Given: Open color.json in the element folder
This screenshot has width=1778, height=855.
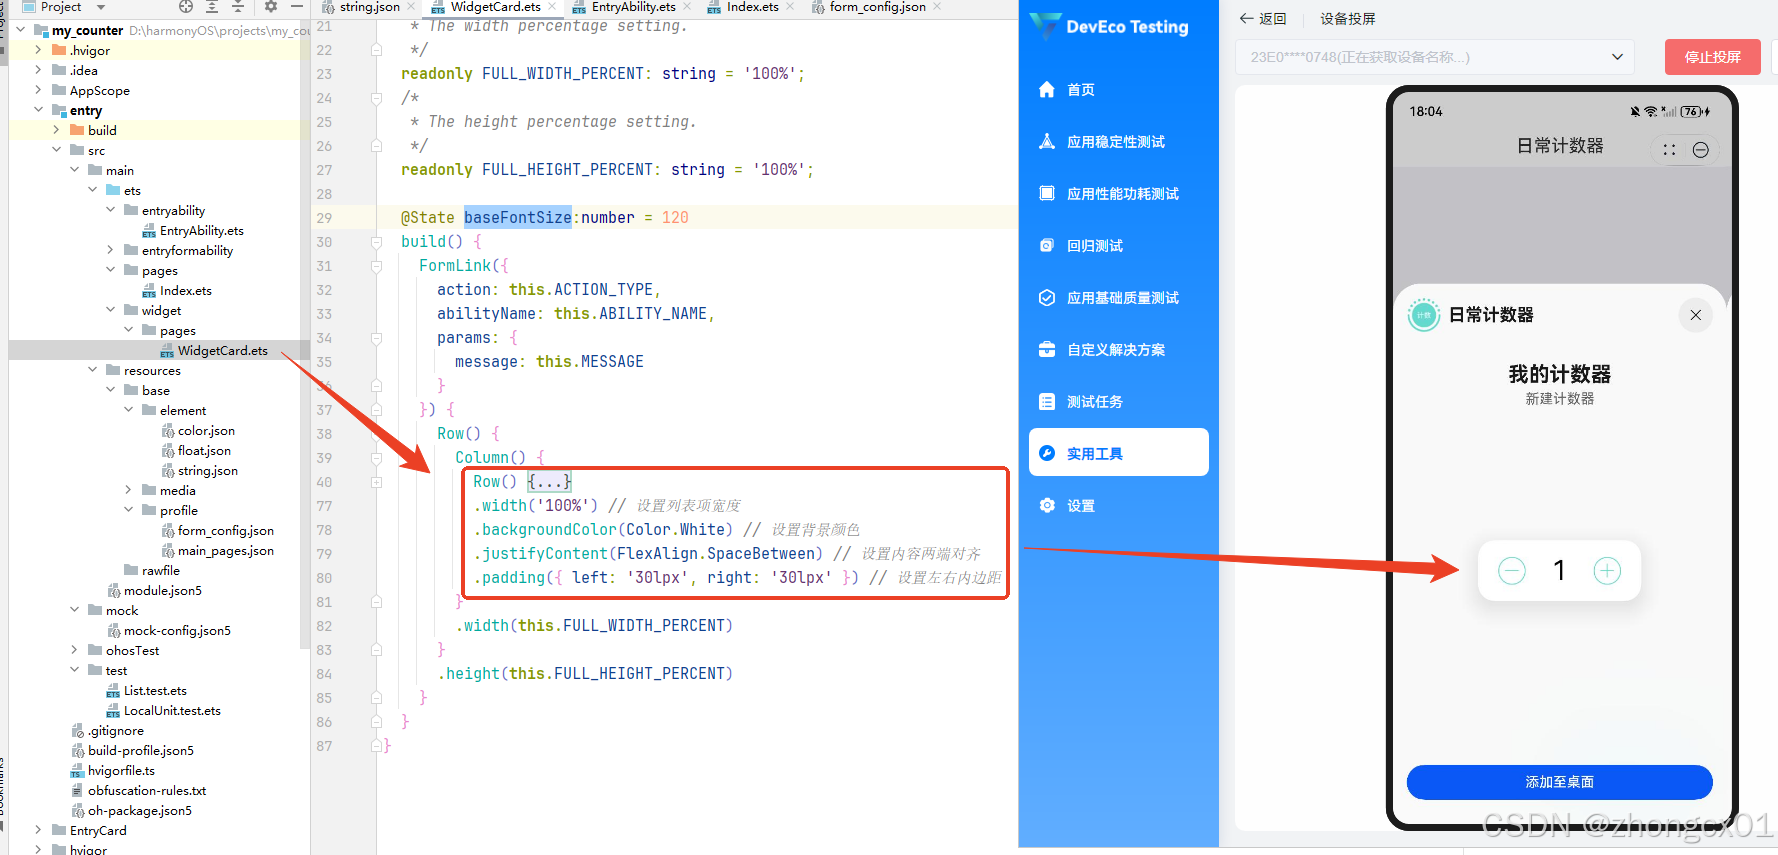Looking at the screenshot, I should coord(206,431).
